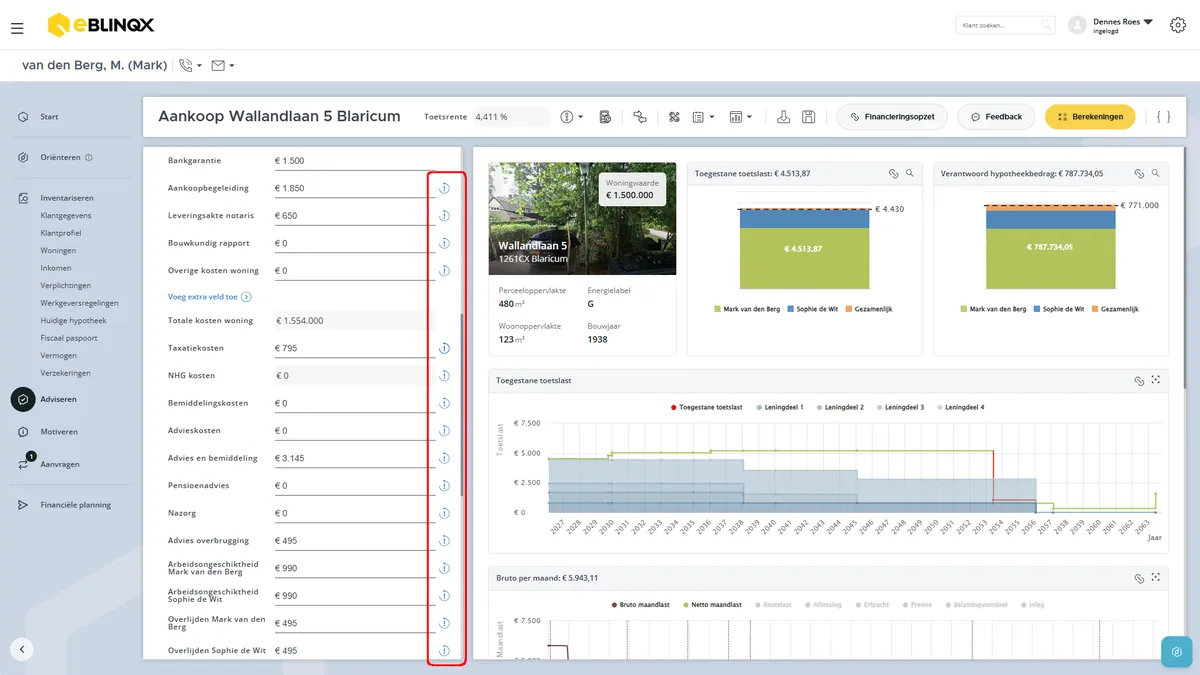The width and height of the screenshot is (1200, 675).
Task: Show info for Aankoopbegeleiding
Action: [444, 188]
